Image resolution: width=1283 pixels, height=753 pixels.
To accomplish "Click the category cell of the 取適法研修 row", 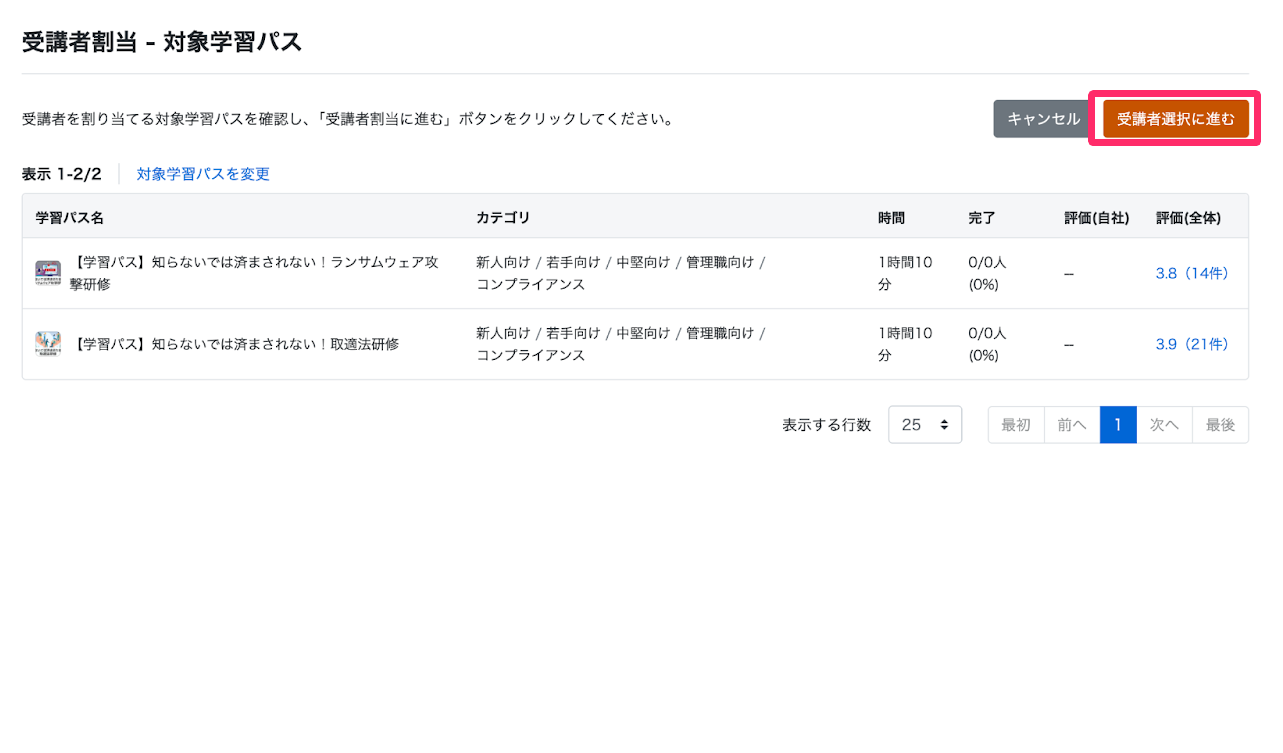I will coord(621,344).
